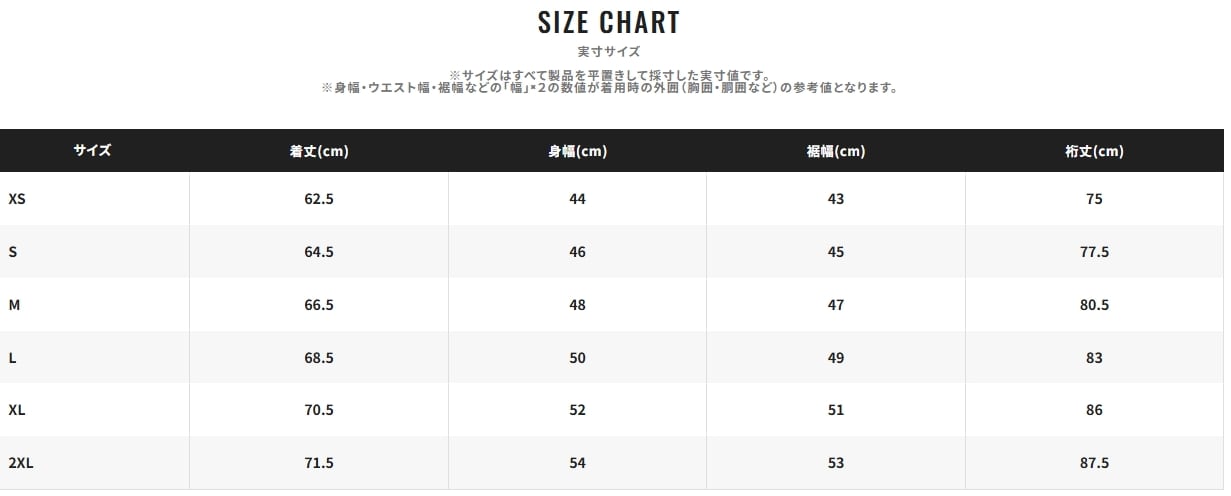
Task: Click the 54 body width value for 2XL
Action: [577, 463]
